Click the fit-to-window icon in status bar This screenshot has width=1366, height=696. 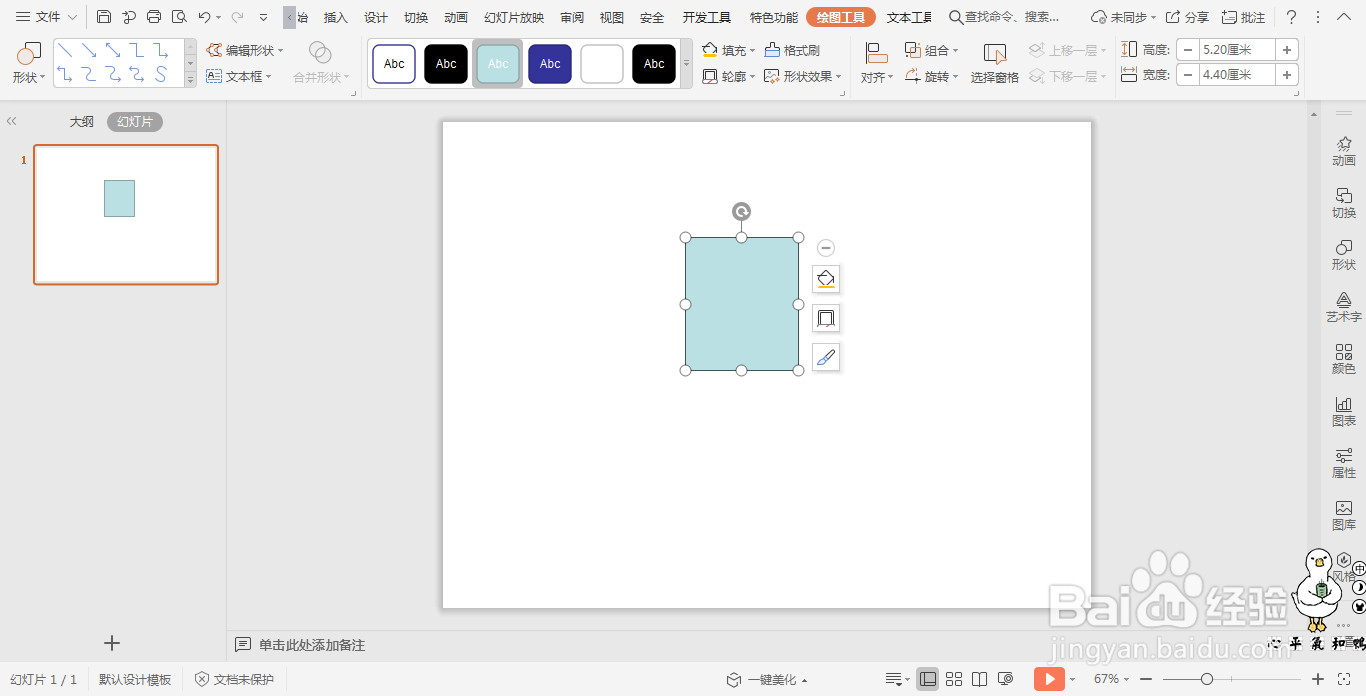1345,679
